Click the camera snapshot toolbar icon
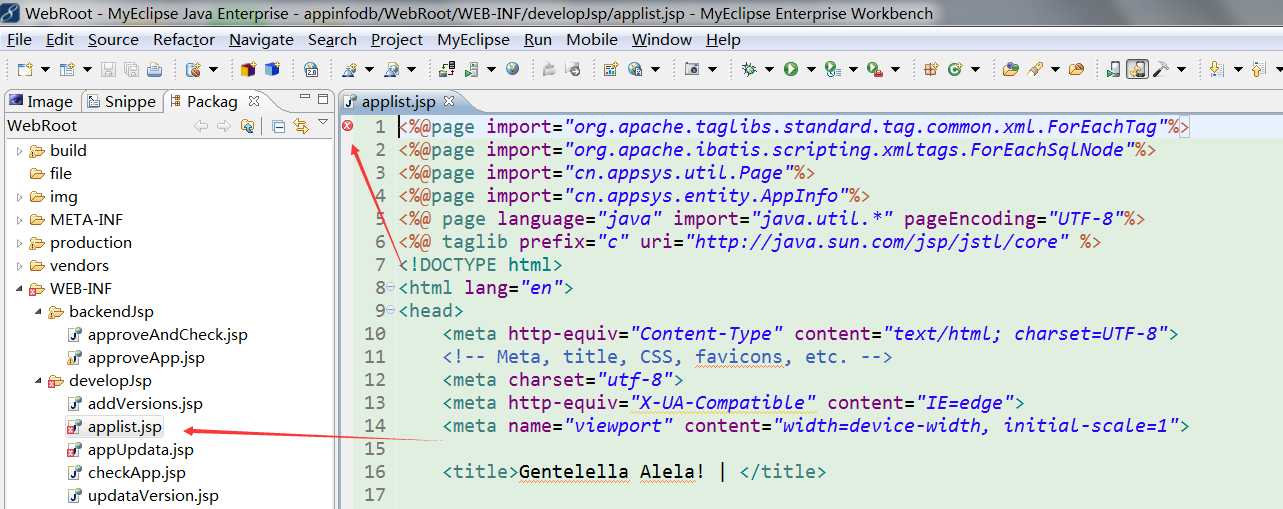Image resolution: width=1283 pixels, height=509 pixels. point(691,69)
